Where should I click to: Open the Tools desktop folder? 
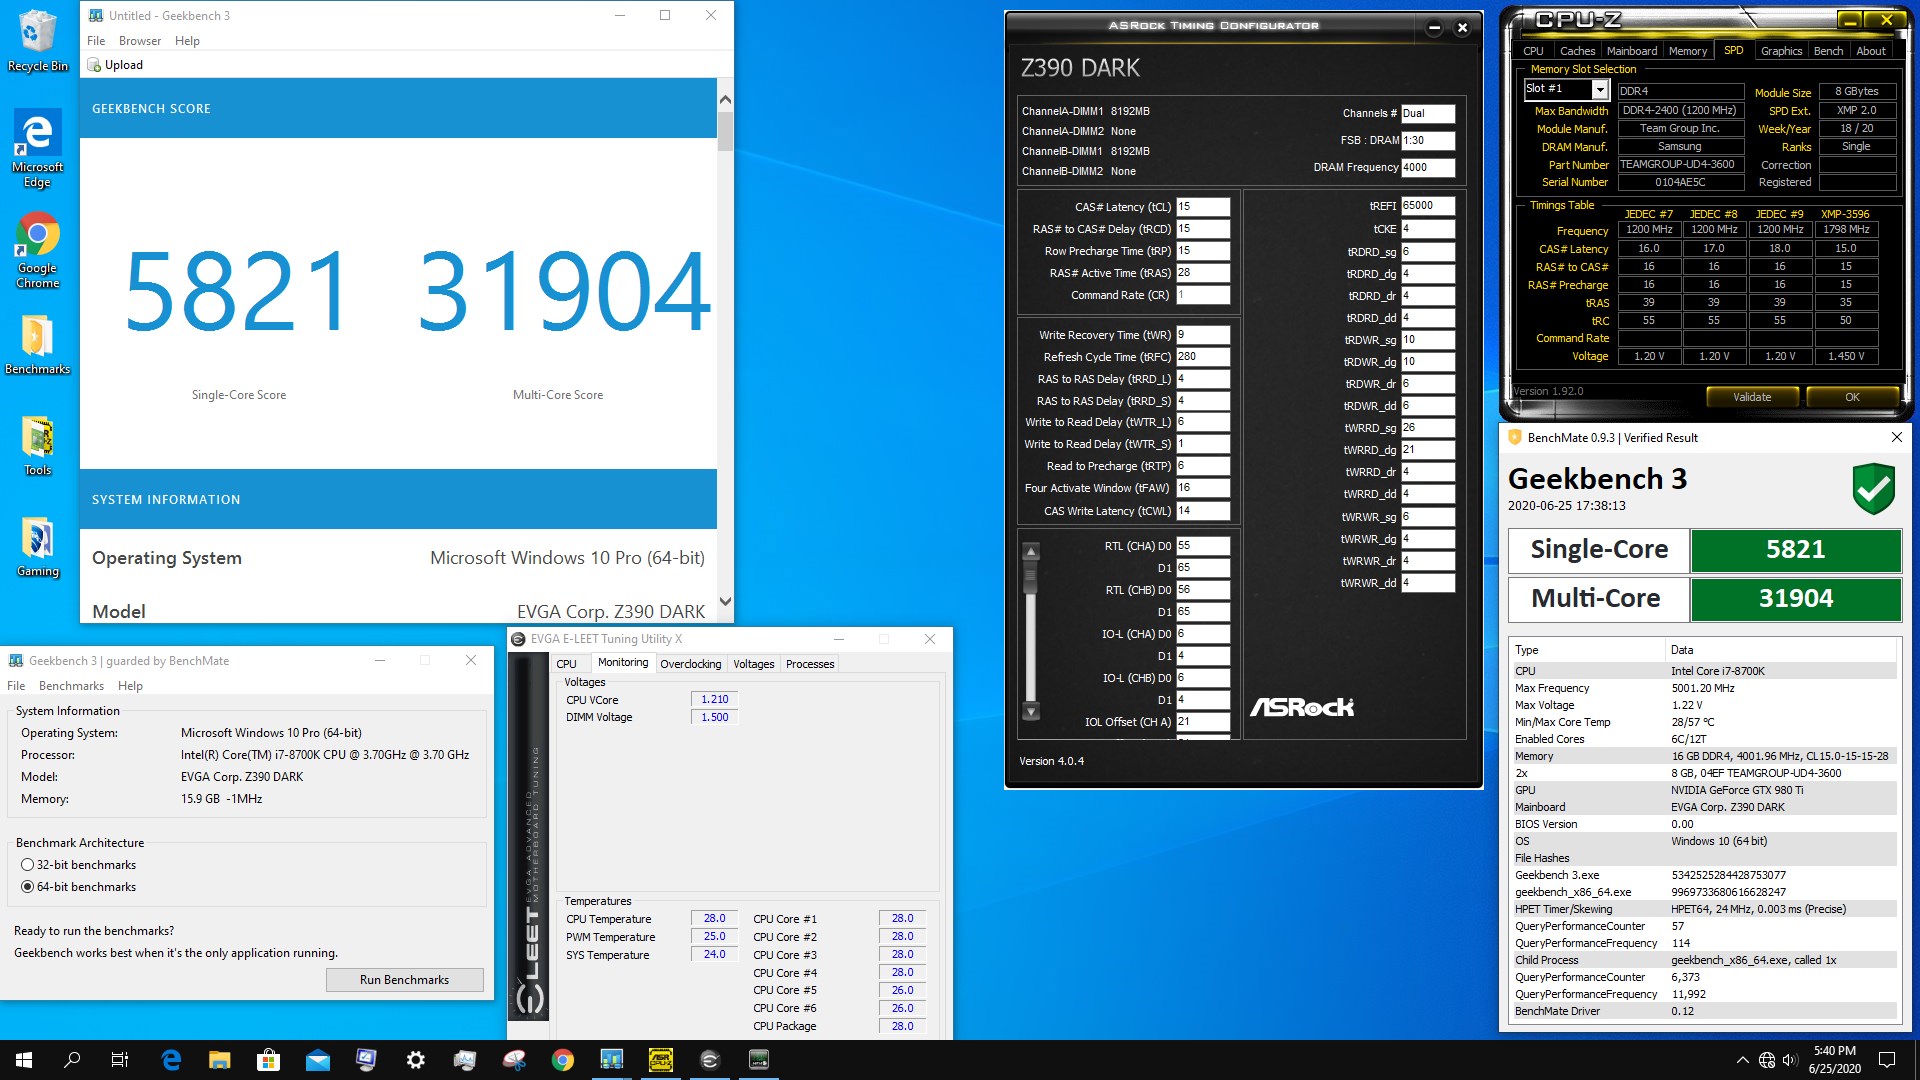coord(37,446)
